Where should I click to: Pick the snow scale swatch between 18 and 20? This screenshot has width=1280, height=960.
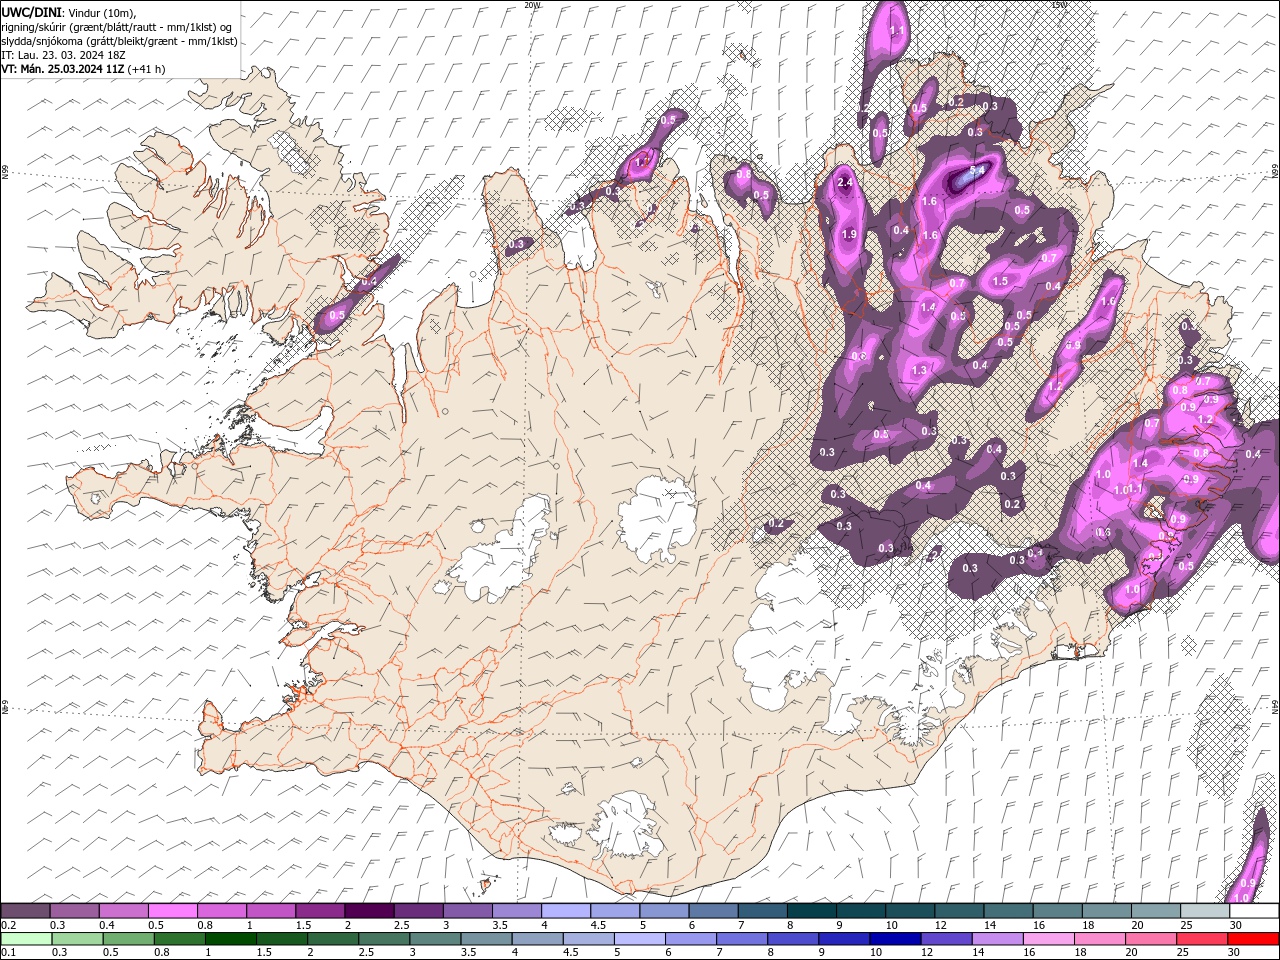[x=1106, y=911]
